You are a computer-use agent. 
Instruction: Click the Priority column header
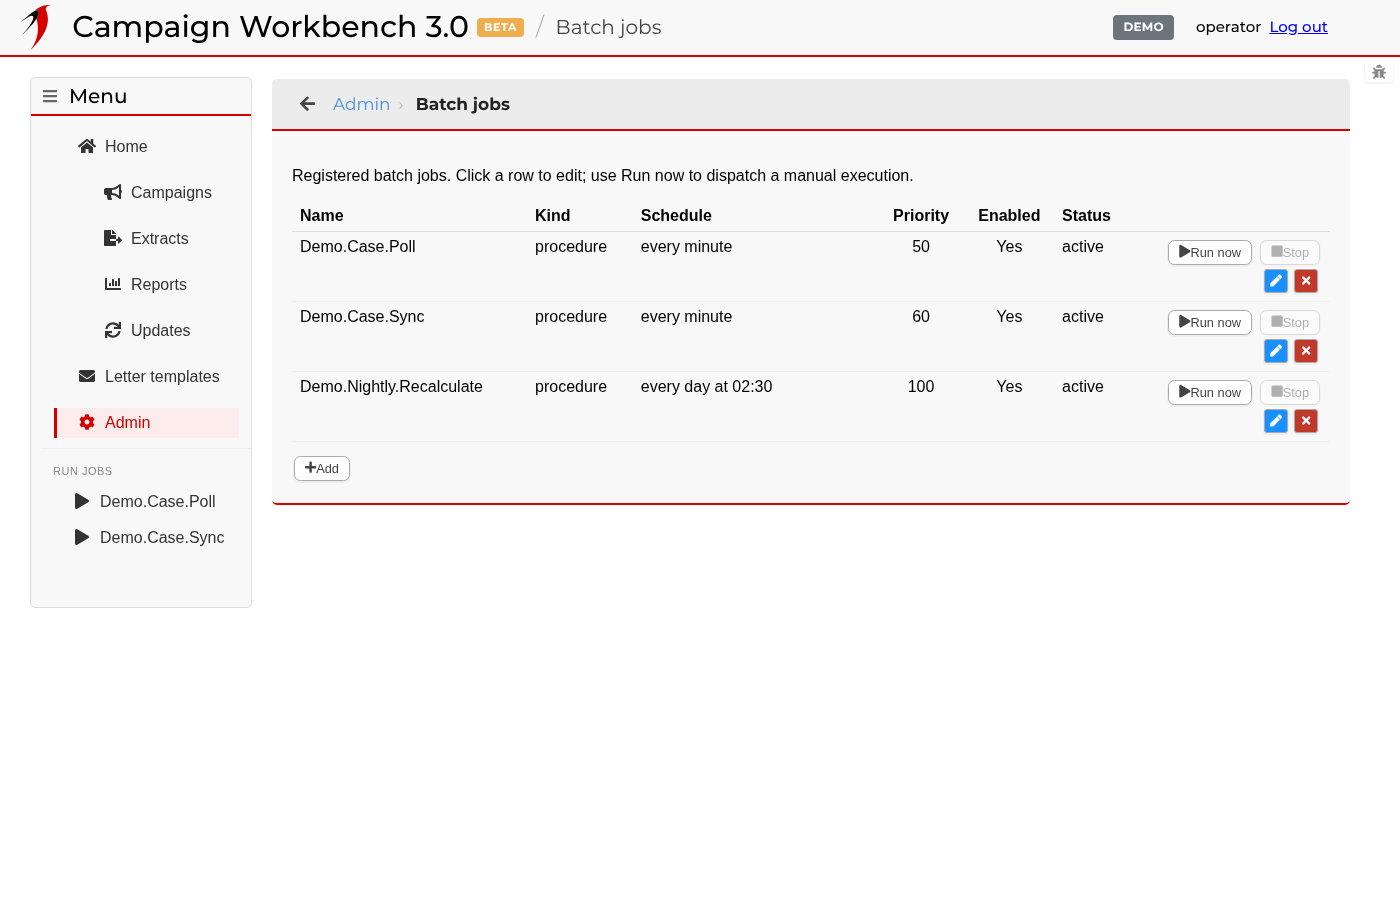pos(920,216)
